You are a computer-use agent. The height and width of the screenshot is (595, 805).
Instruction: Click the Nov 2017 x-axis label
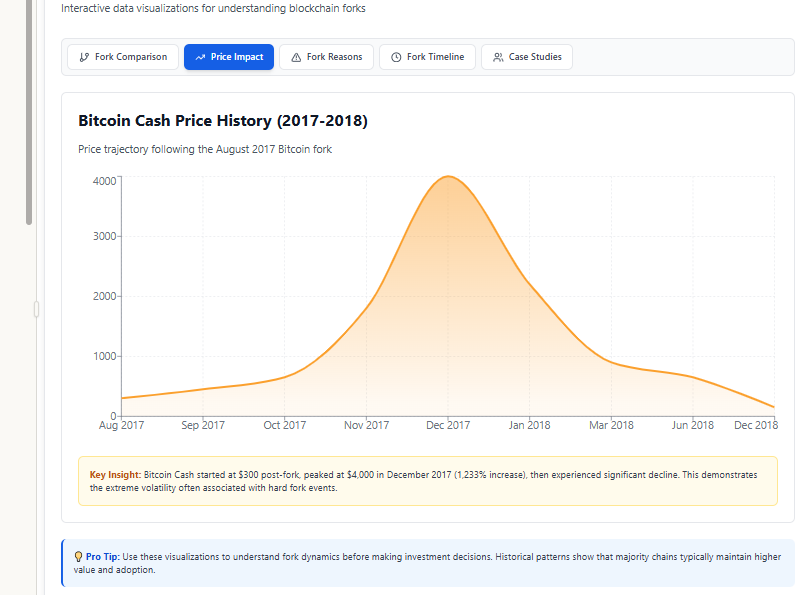pos(366,425)
